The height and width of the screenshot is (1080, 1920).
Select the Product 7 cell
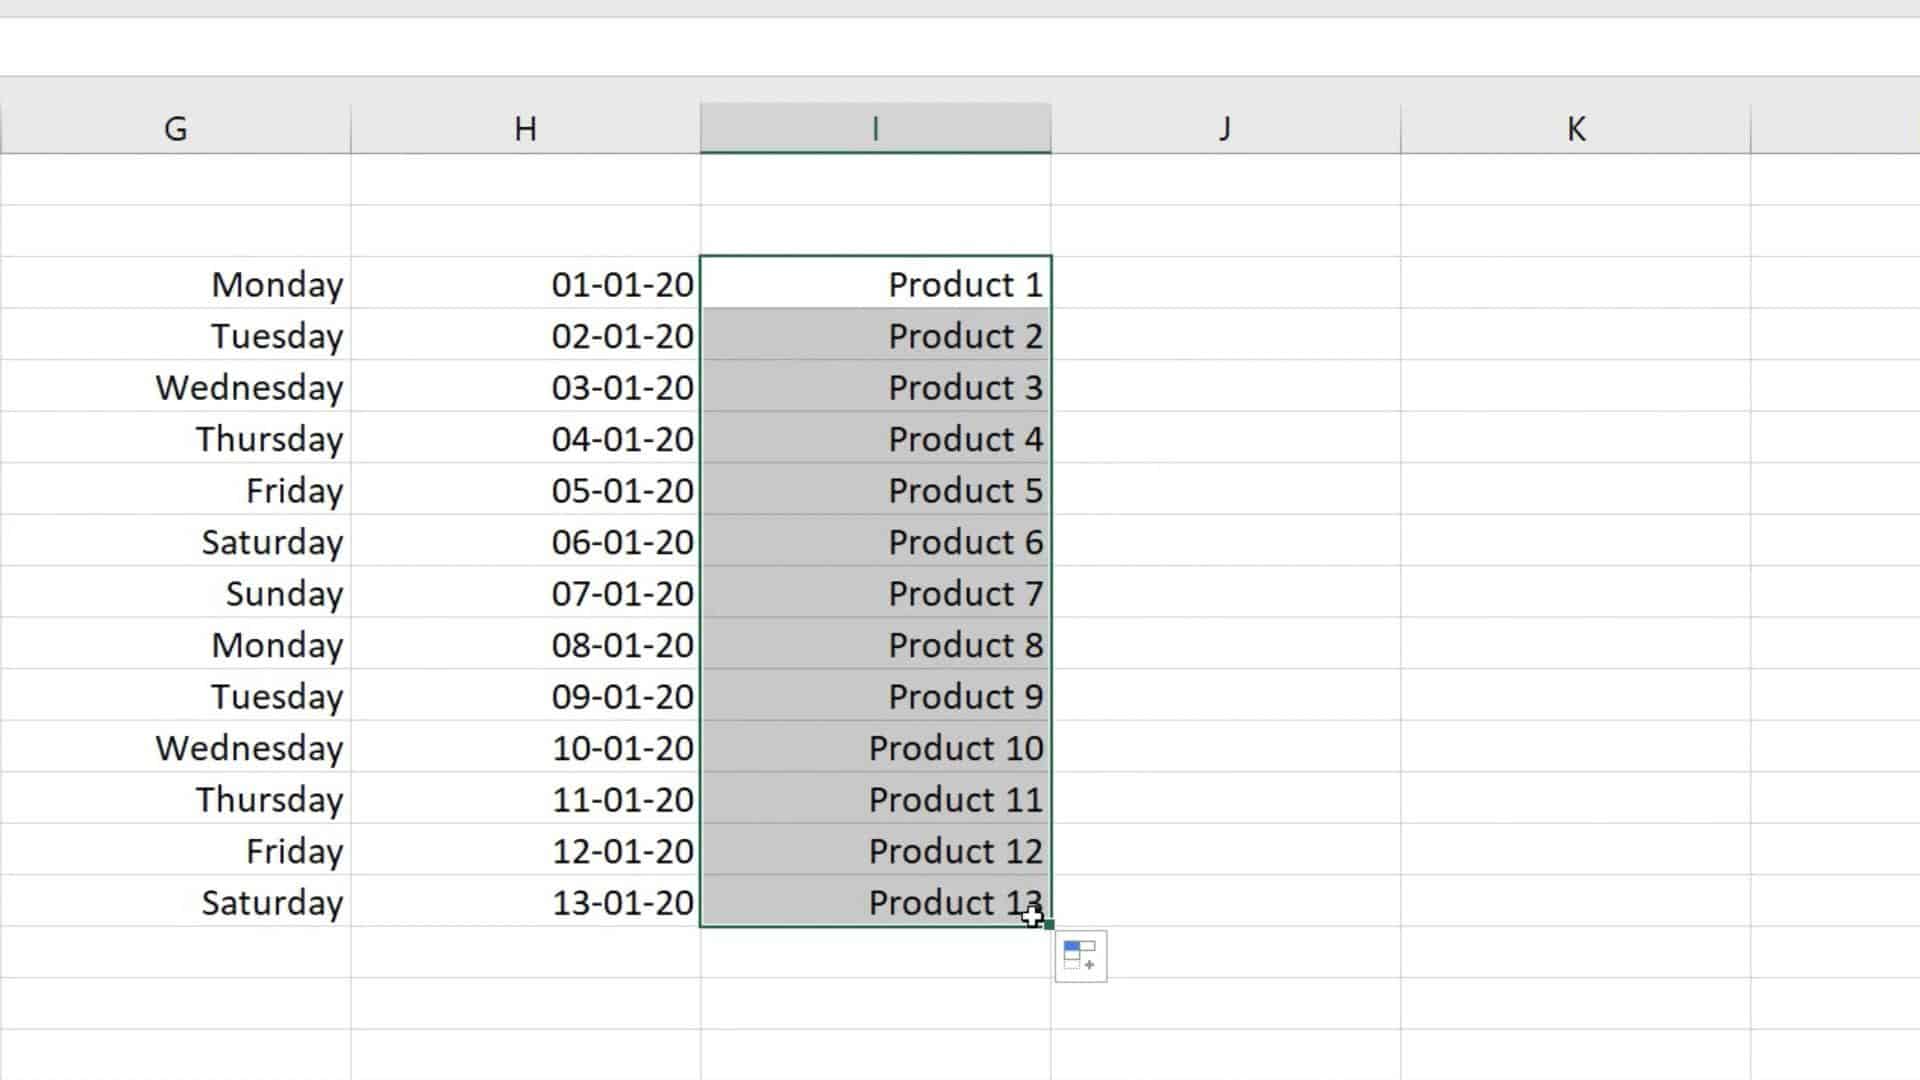[x=875, y=593]
